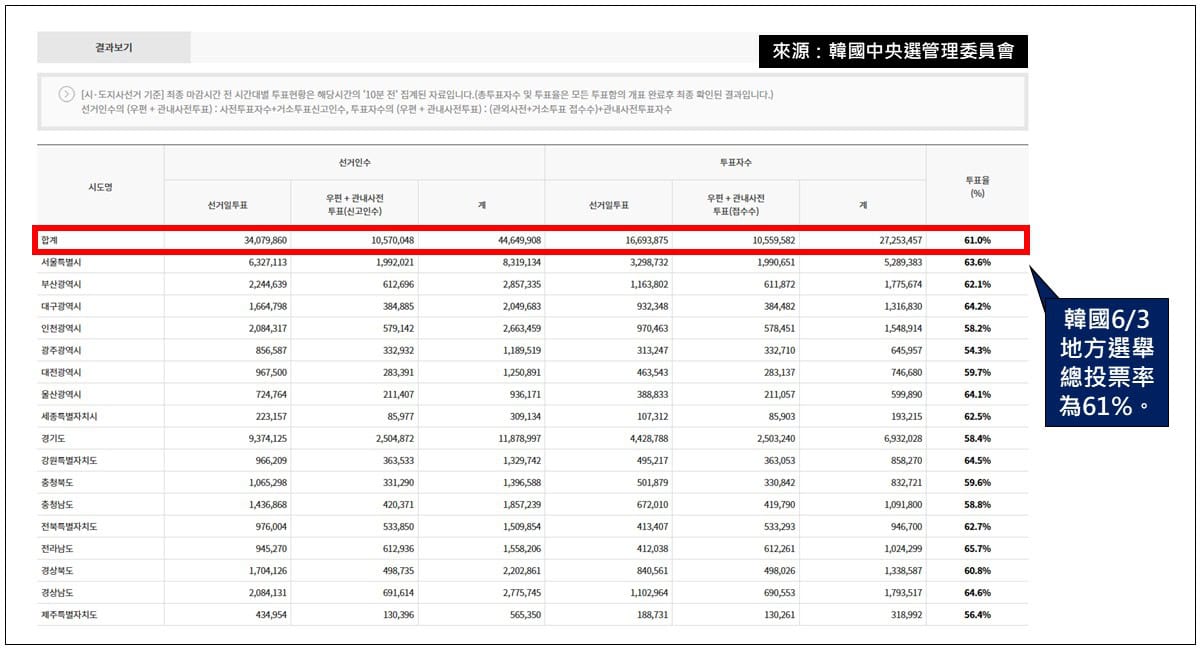Click the cell showing 16,693,875
The image size is (1201, 650).
[646, 241]
